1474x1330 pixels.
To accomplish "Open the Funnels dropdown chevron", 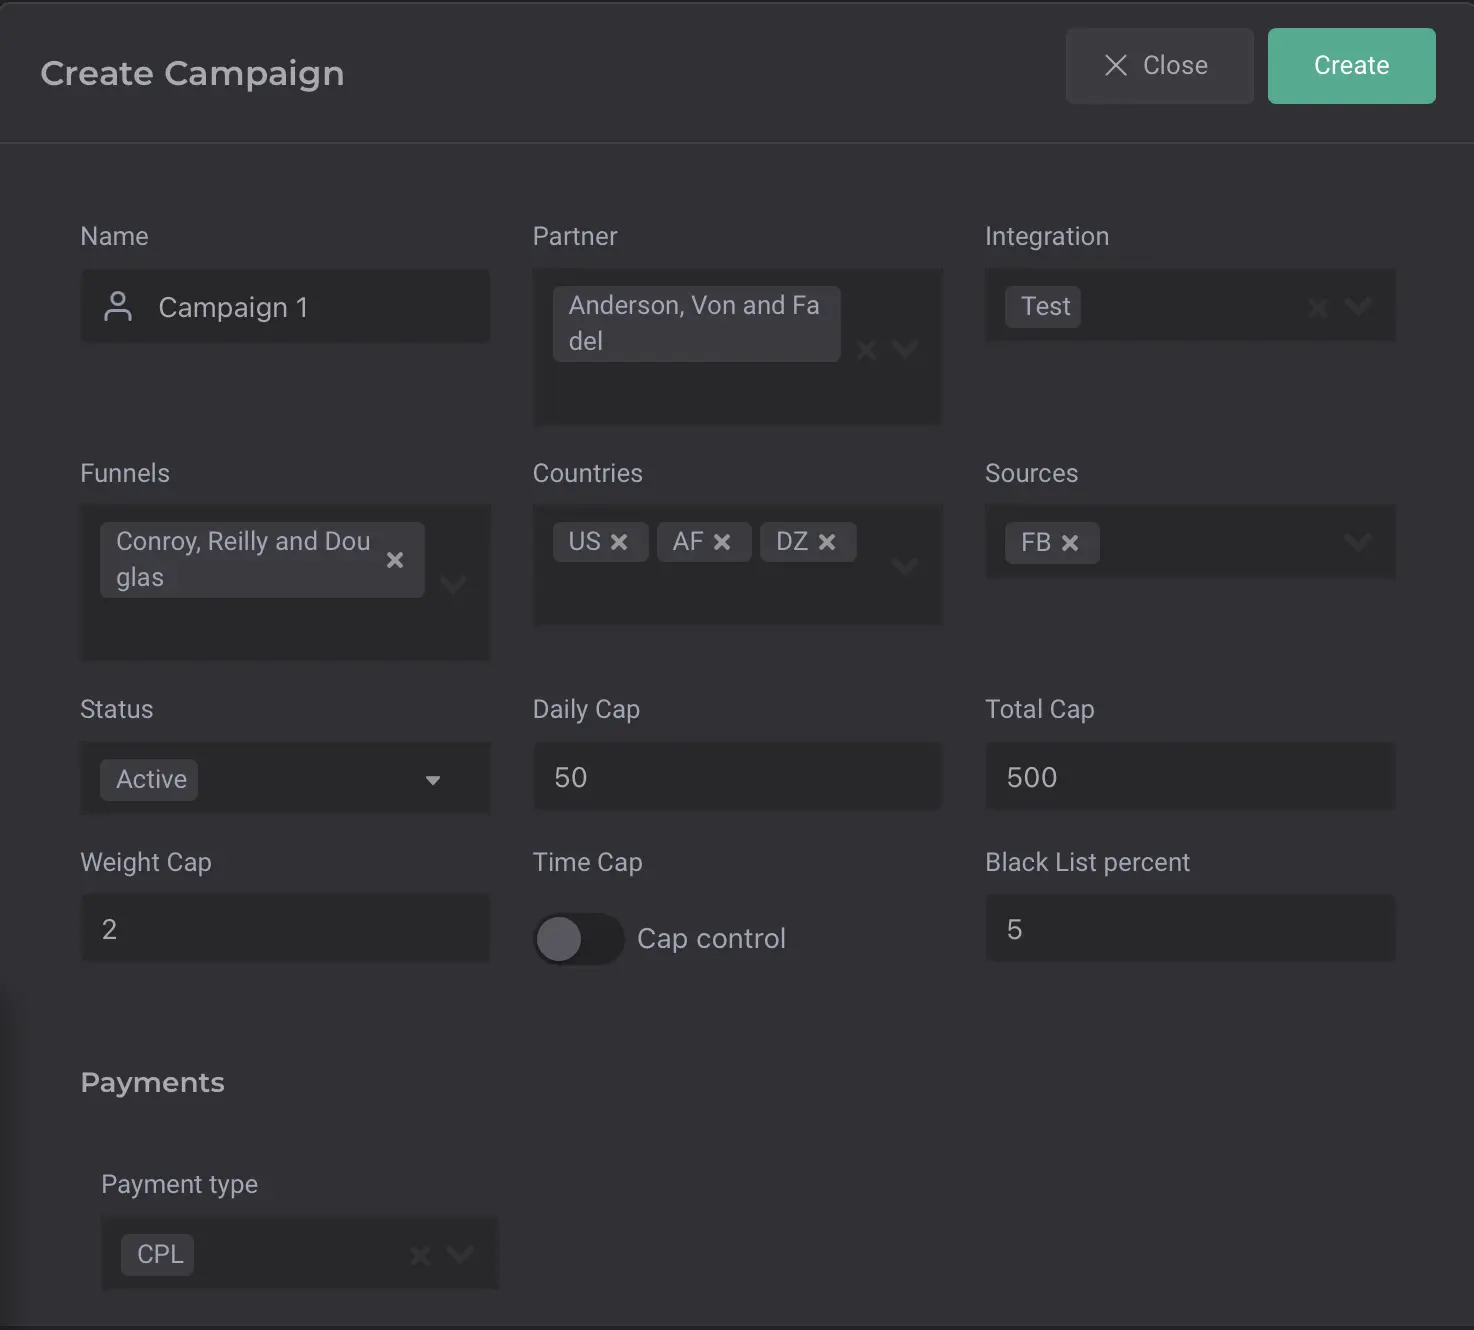I will (x=453, y=584).
